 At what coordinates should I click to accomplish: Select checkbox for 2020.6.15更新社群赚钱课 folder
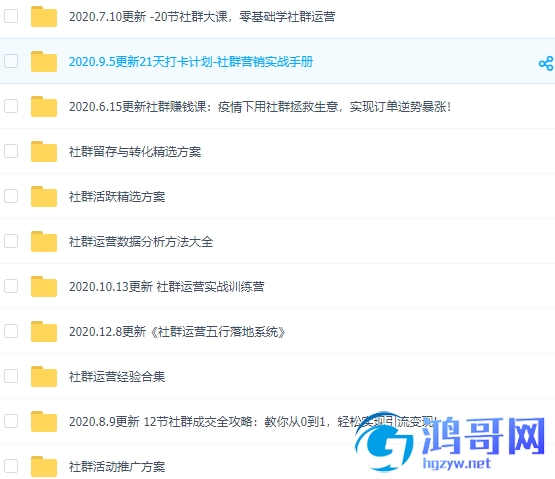pyautogui.click(x=11, y=106)
